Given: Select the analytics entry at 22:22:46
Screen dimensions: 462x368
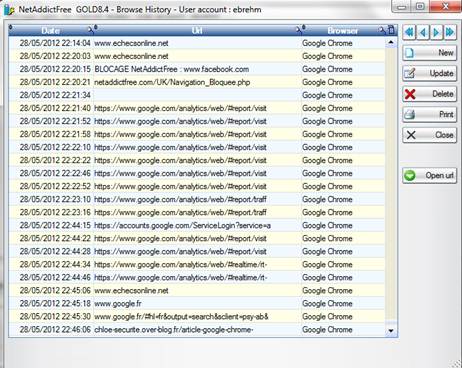Looking at the screenshot, I should point(197,173).
